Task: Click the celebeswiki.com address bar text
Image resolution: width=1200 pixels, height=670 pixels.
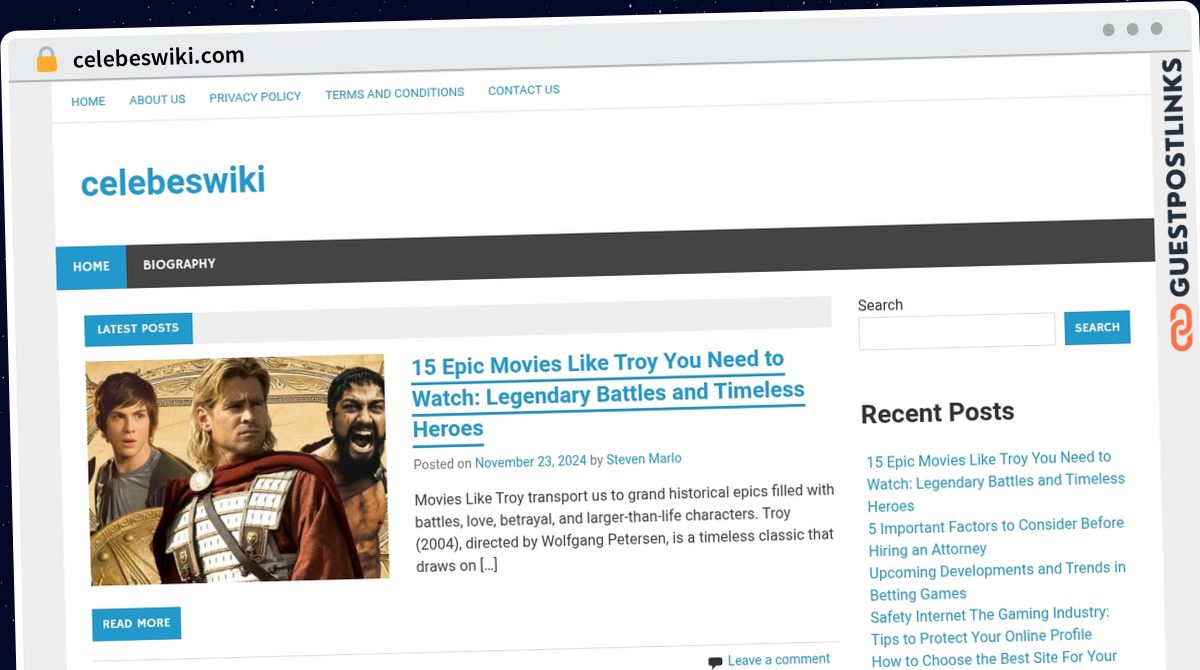Action: click(158, 57)
